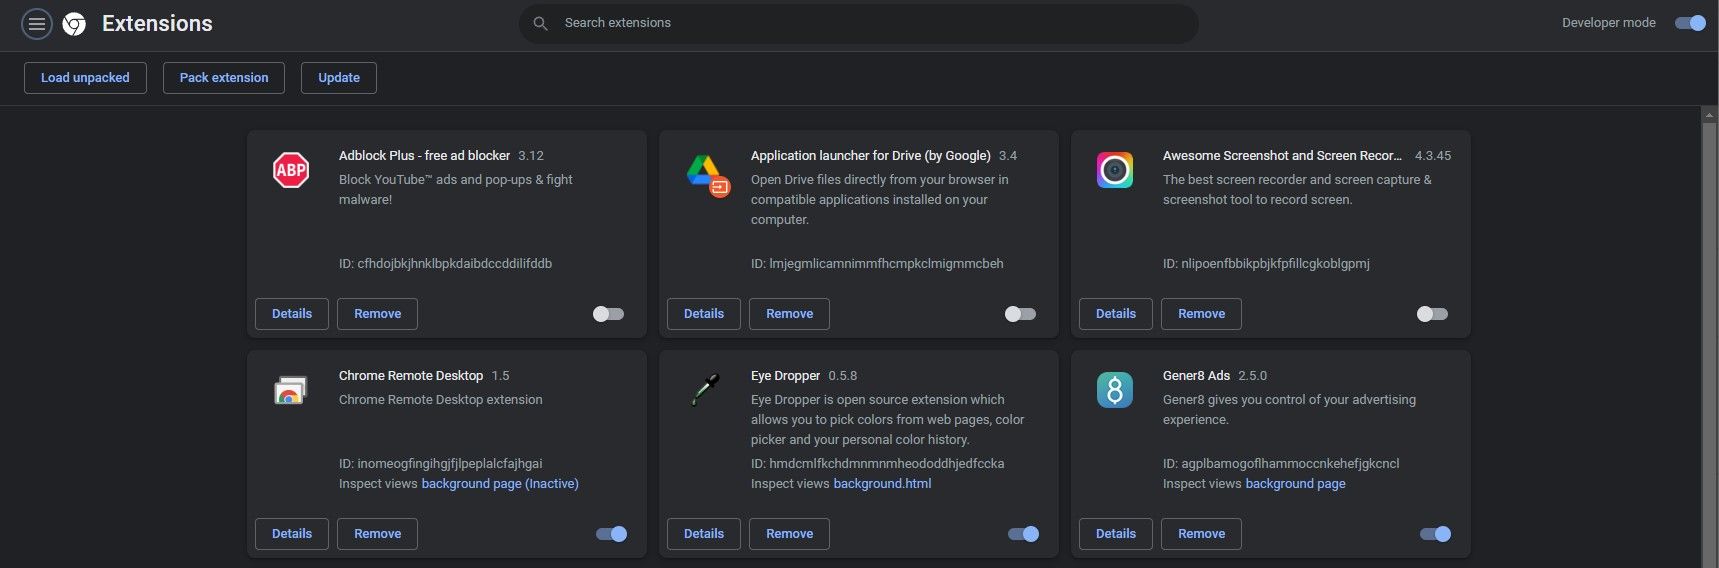Disable Gener8 Ads extension

coord(1435,534)
